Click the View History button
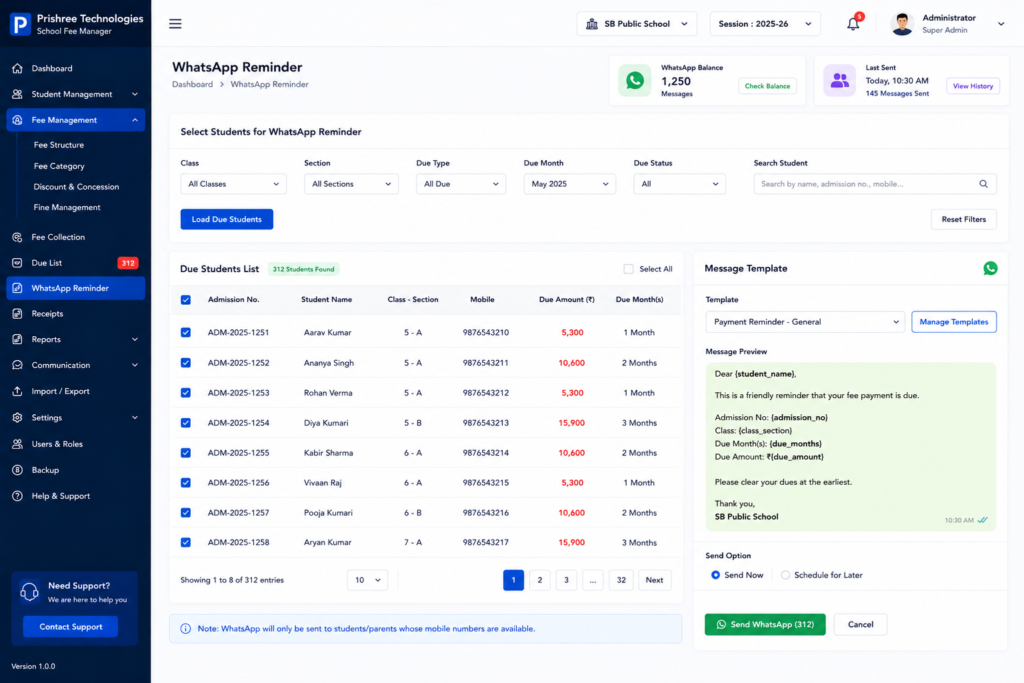 coord(972,86)
